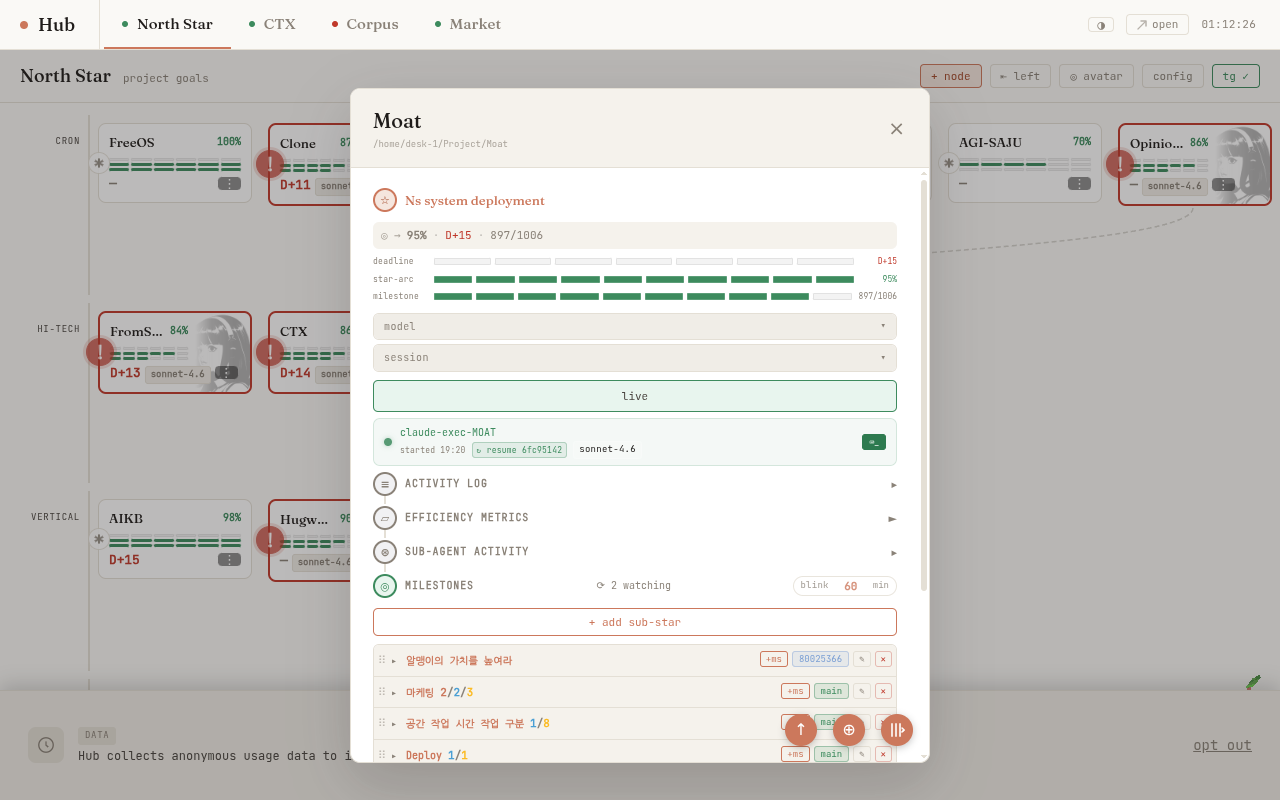The height and width of the screenshot is (800, 1280).
Task: Click the opt out link
Action: [1222, 745]
